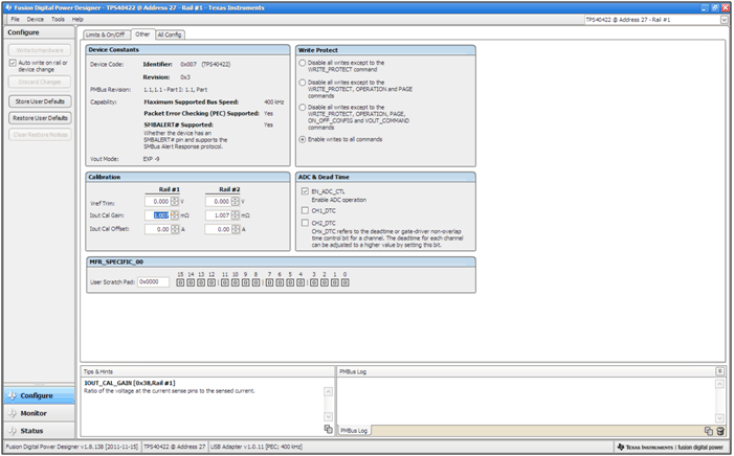Switch to Limits & On/Off tab
The width and height of the screenshot is (734, 456).
click(x=106, y=35)
